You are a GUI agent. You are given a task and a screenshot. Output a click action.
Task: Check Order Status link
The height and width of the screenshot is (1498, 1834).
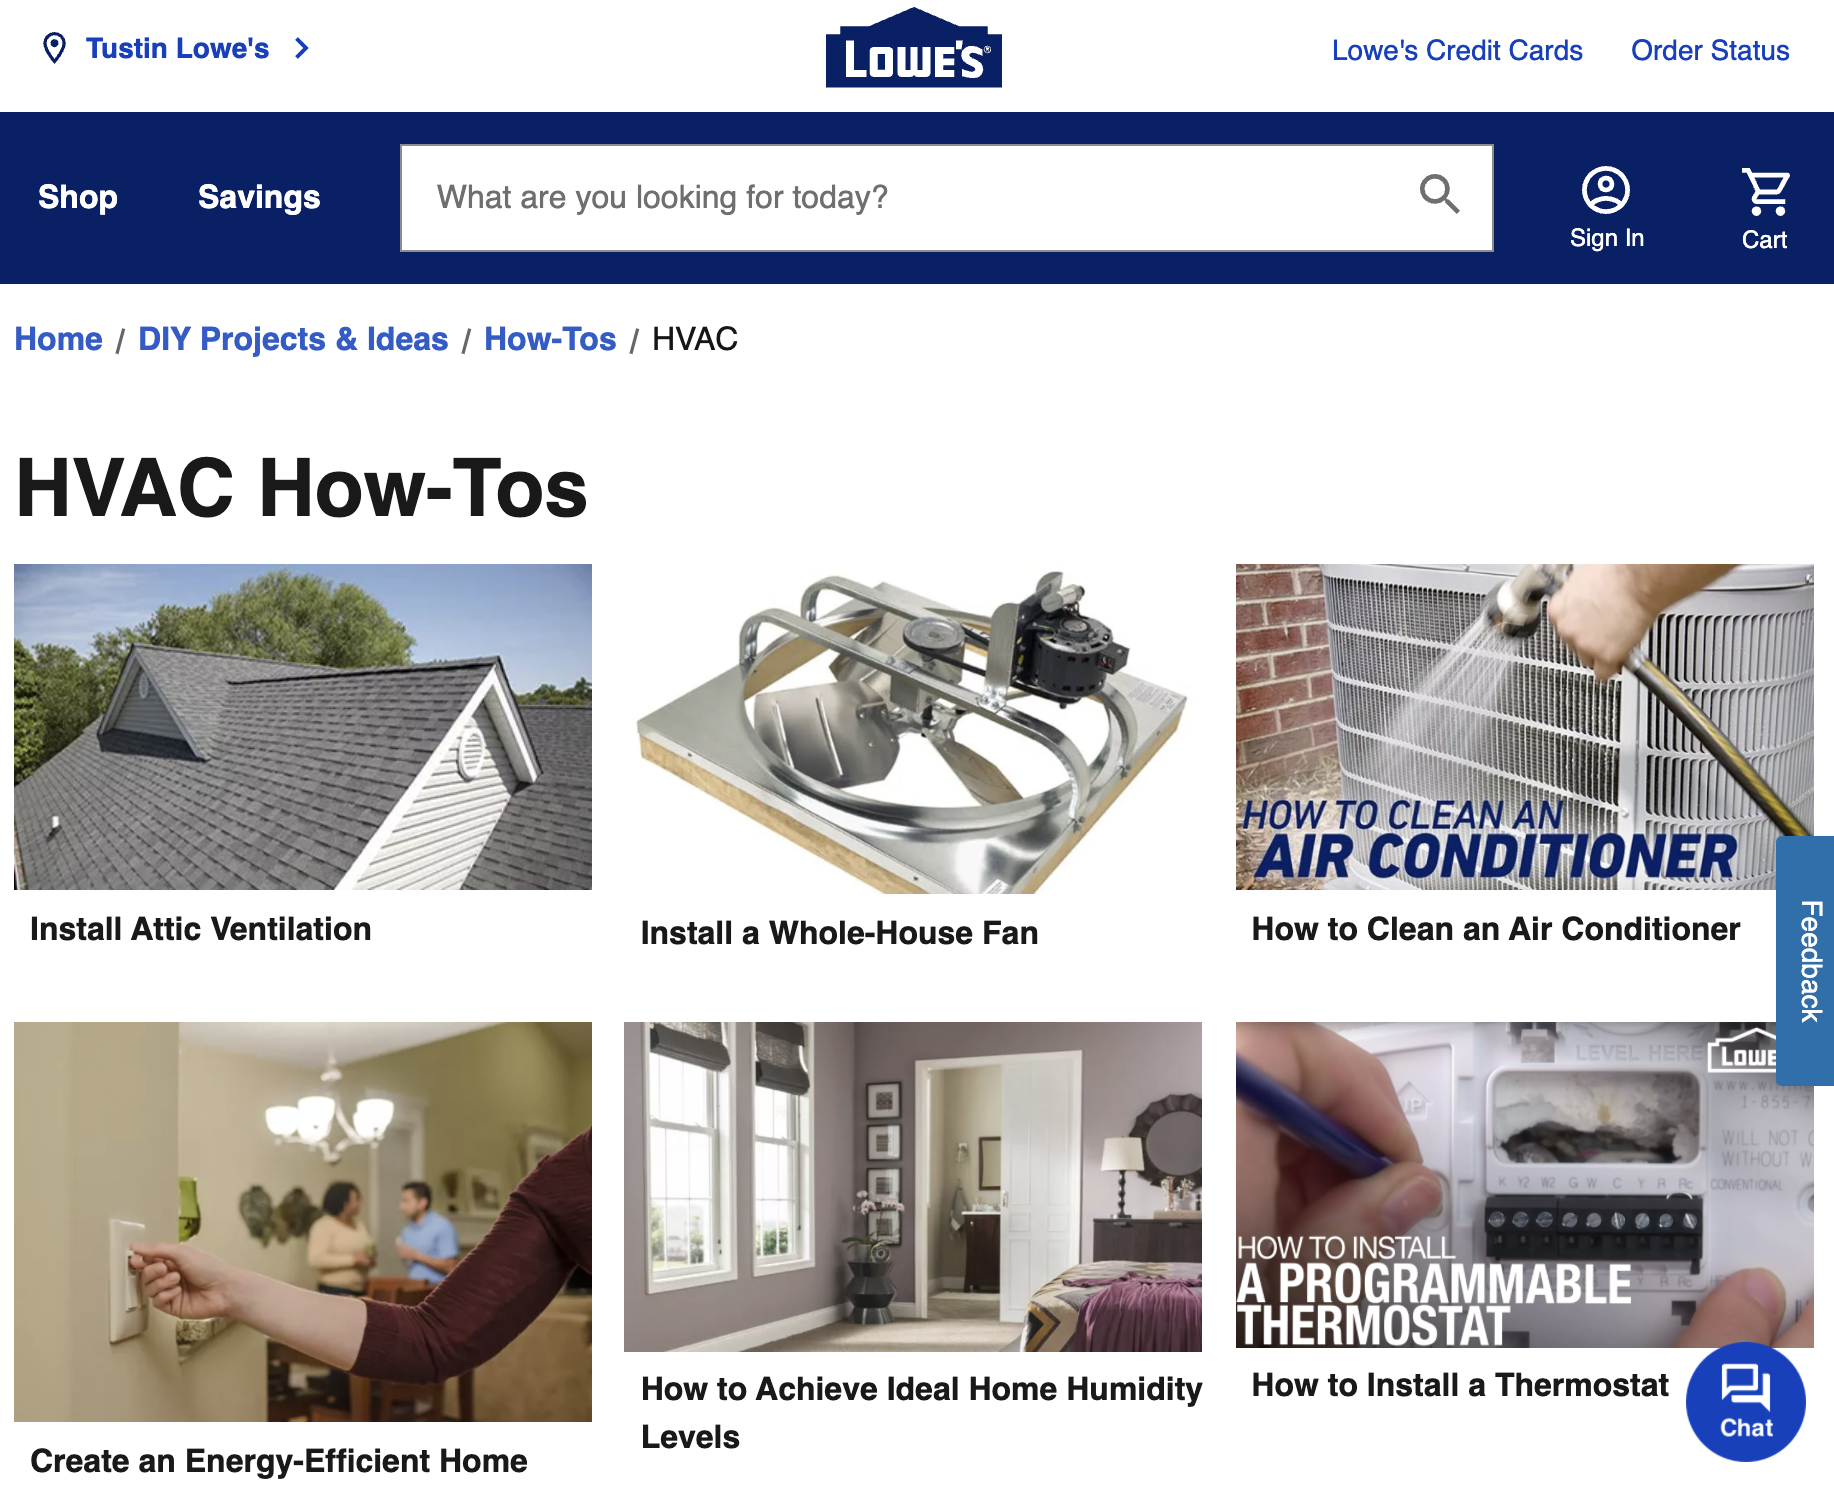pyautogui.click(x=1710, y=50)
